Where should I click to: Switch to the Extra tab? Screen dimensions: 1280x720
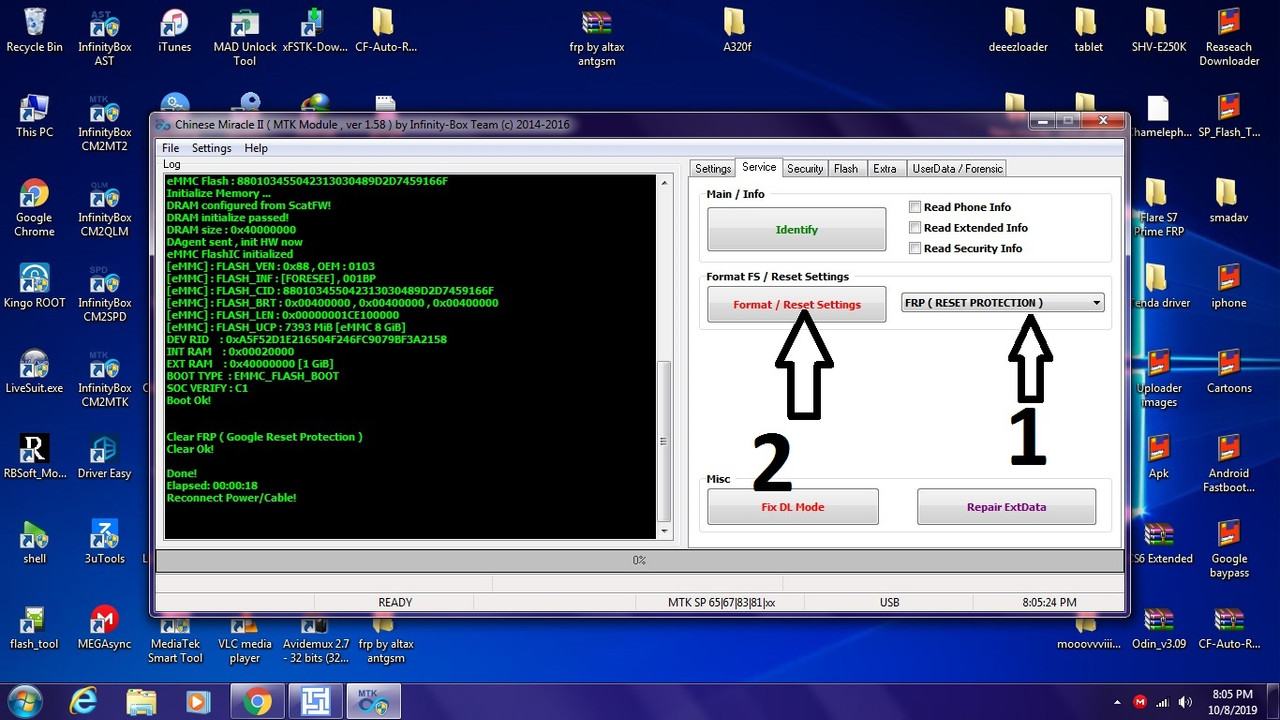(885, 169)
